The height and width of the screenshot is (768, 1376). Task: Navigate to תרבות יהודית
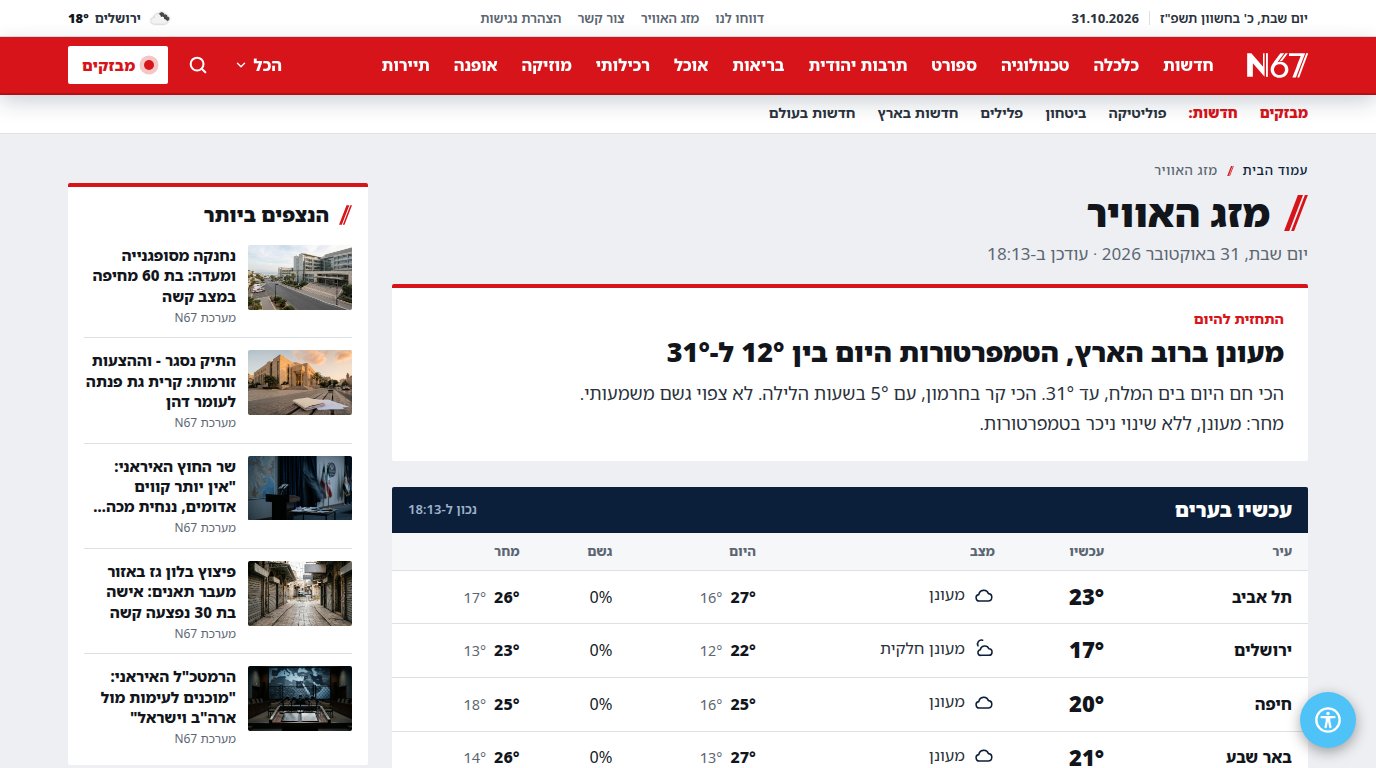(858, 65)
